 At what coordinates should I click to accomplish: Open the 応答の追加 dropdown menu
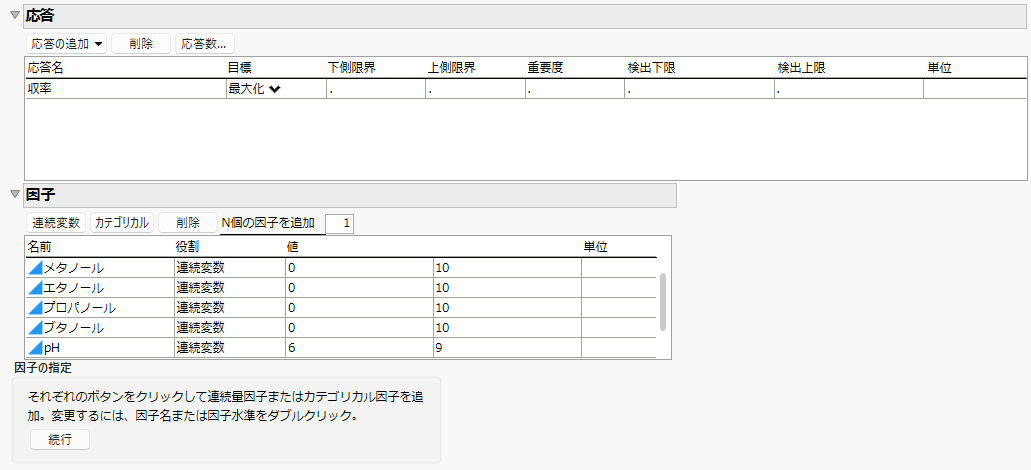(66, 44)
